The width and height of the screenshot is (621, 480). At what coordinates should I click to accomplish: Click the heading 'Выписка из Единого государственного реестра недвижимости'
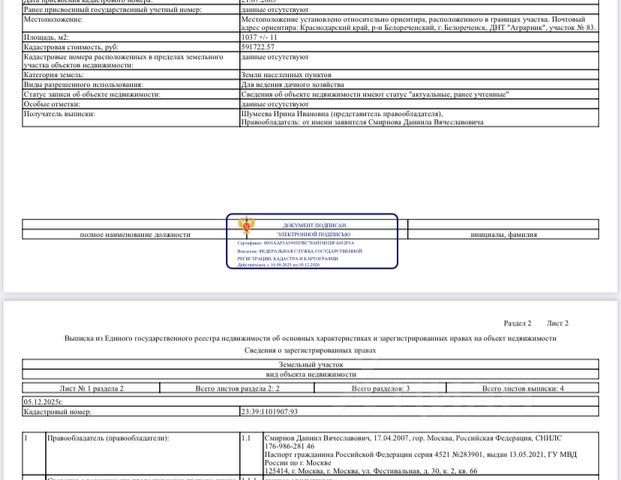point(310,339)
